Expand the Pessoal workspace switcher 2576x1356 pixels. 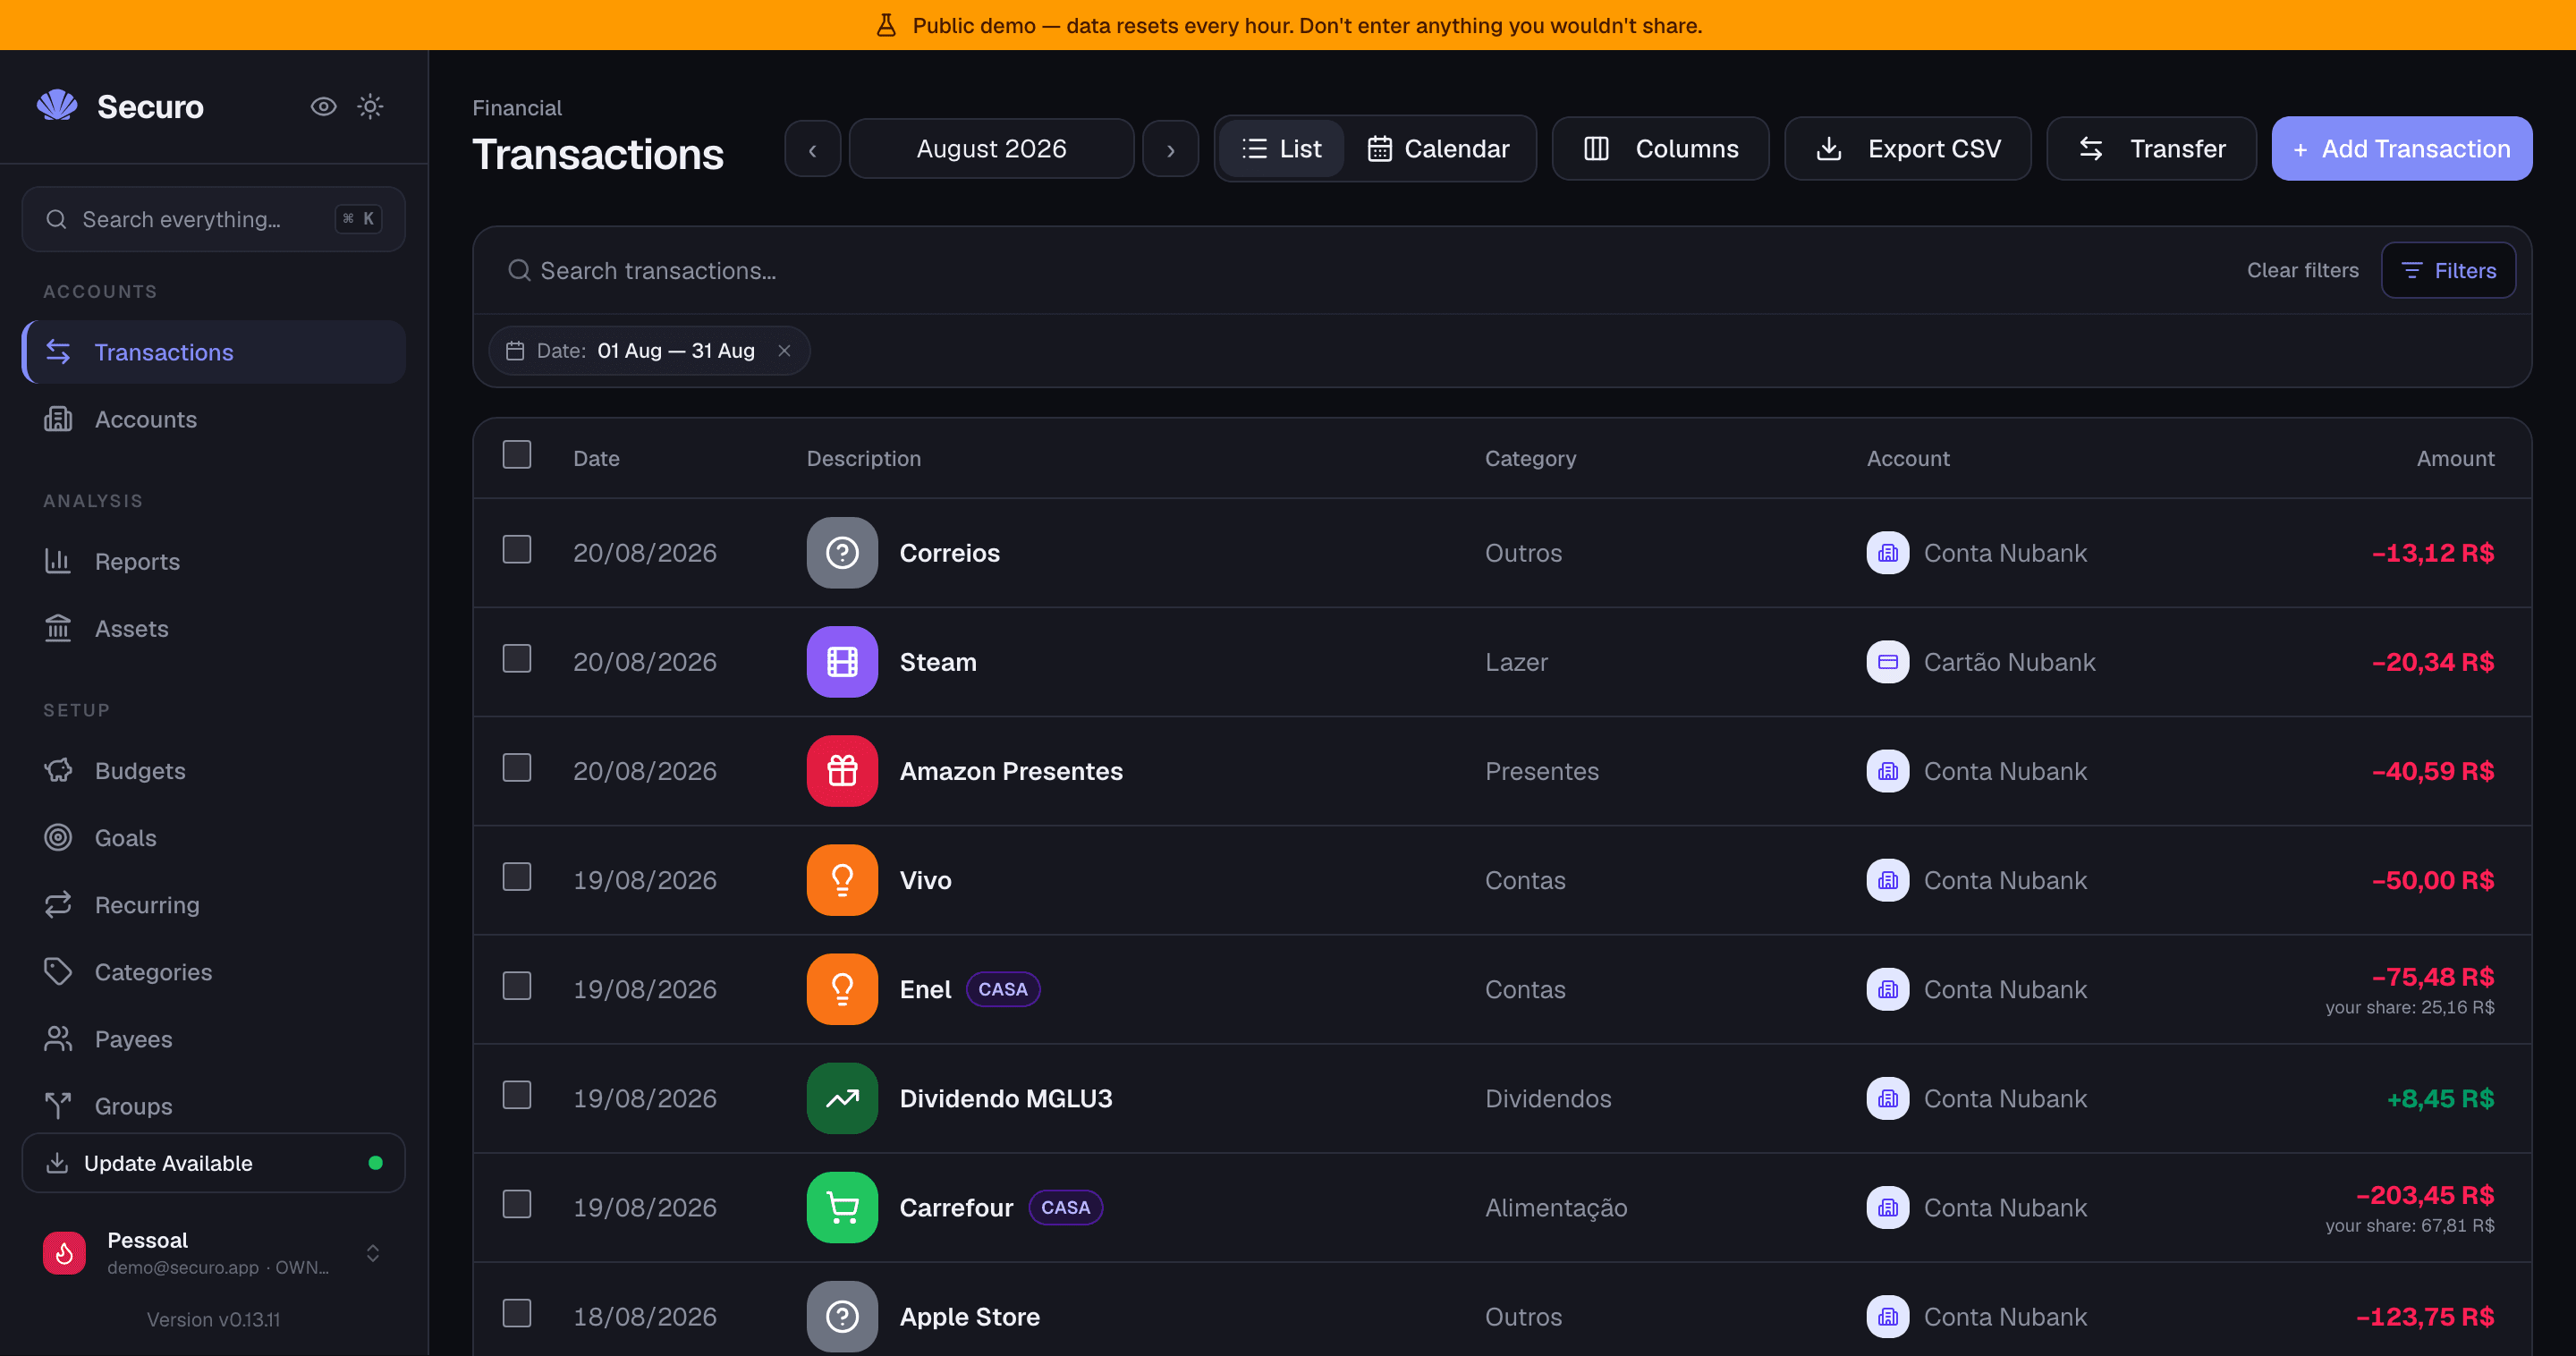click(x=373, y=1253)
